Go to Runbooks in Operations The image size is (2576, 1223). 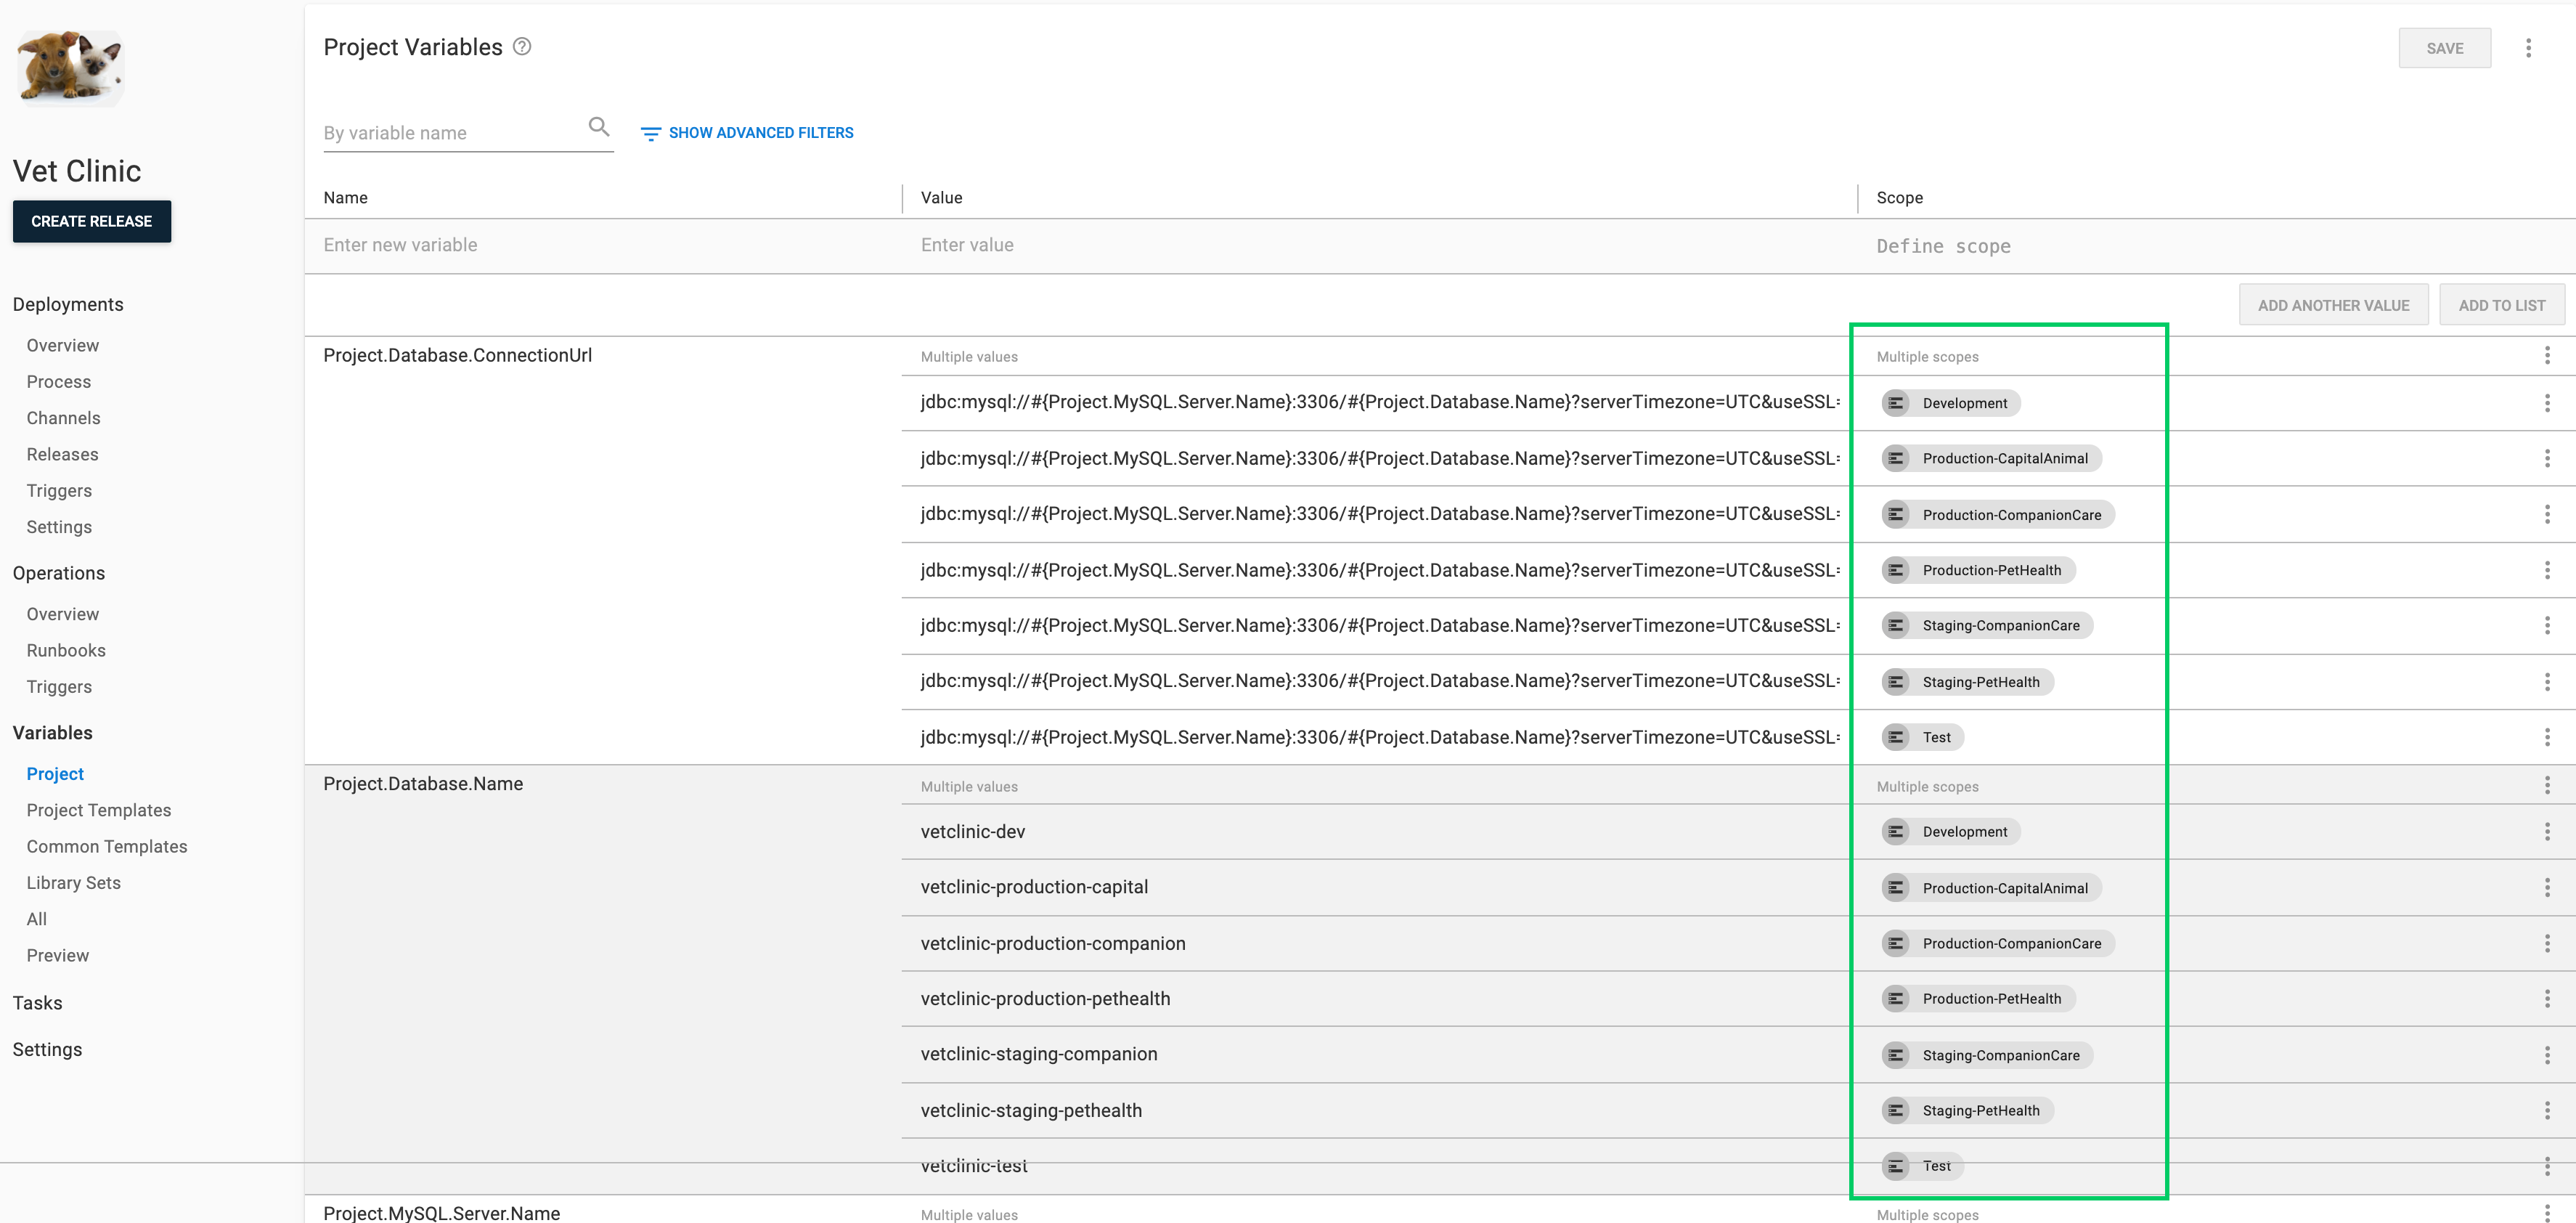(x=66, y=651)
